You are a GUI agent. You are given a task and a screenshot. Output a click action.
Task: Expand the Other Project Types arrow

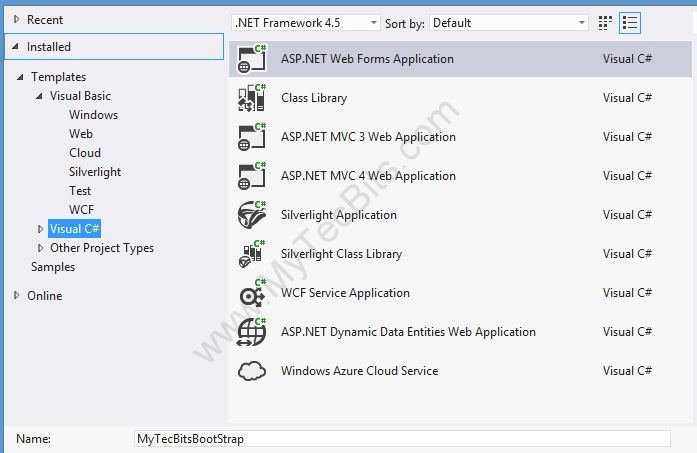(x=40, y=248)
